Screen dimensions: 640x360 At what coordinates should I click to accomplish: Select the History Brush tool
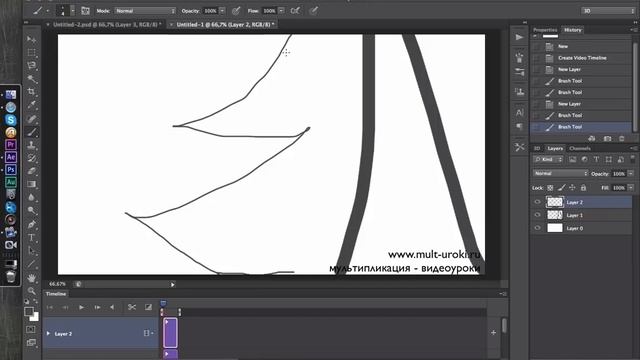click(31, 158)
